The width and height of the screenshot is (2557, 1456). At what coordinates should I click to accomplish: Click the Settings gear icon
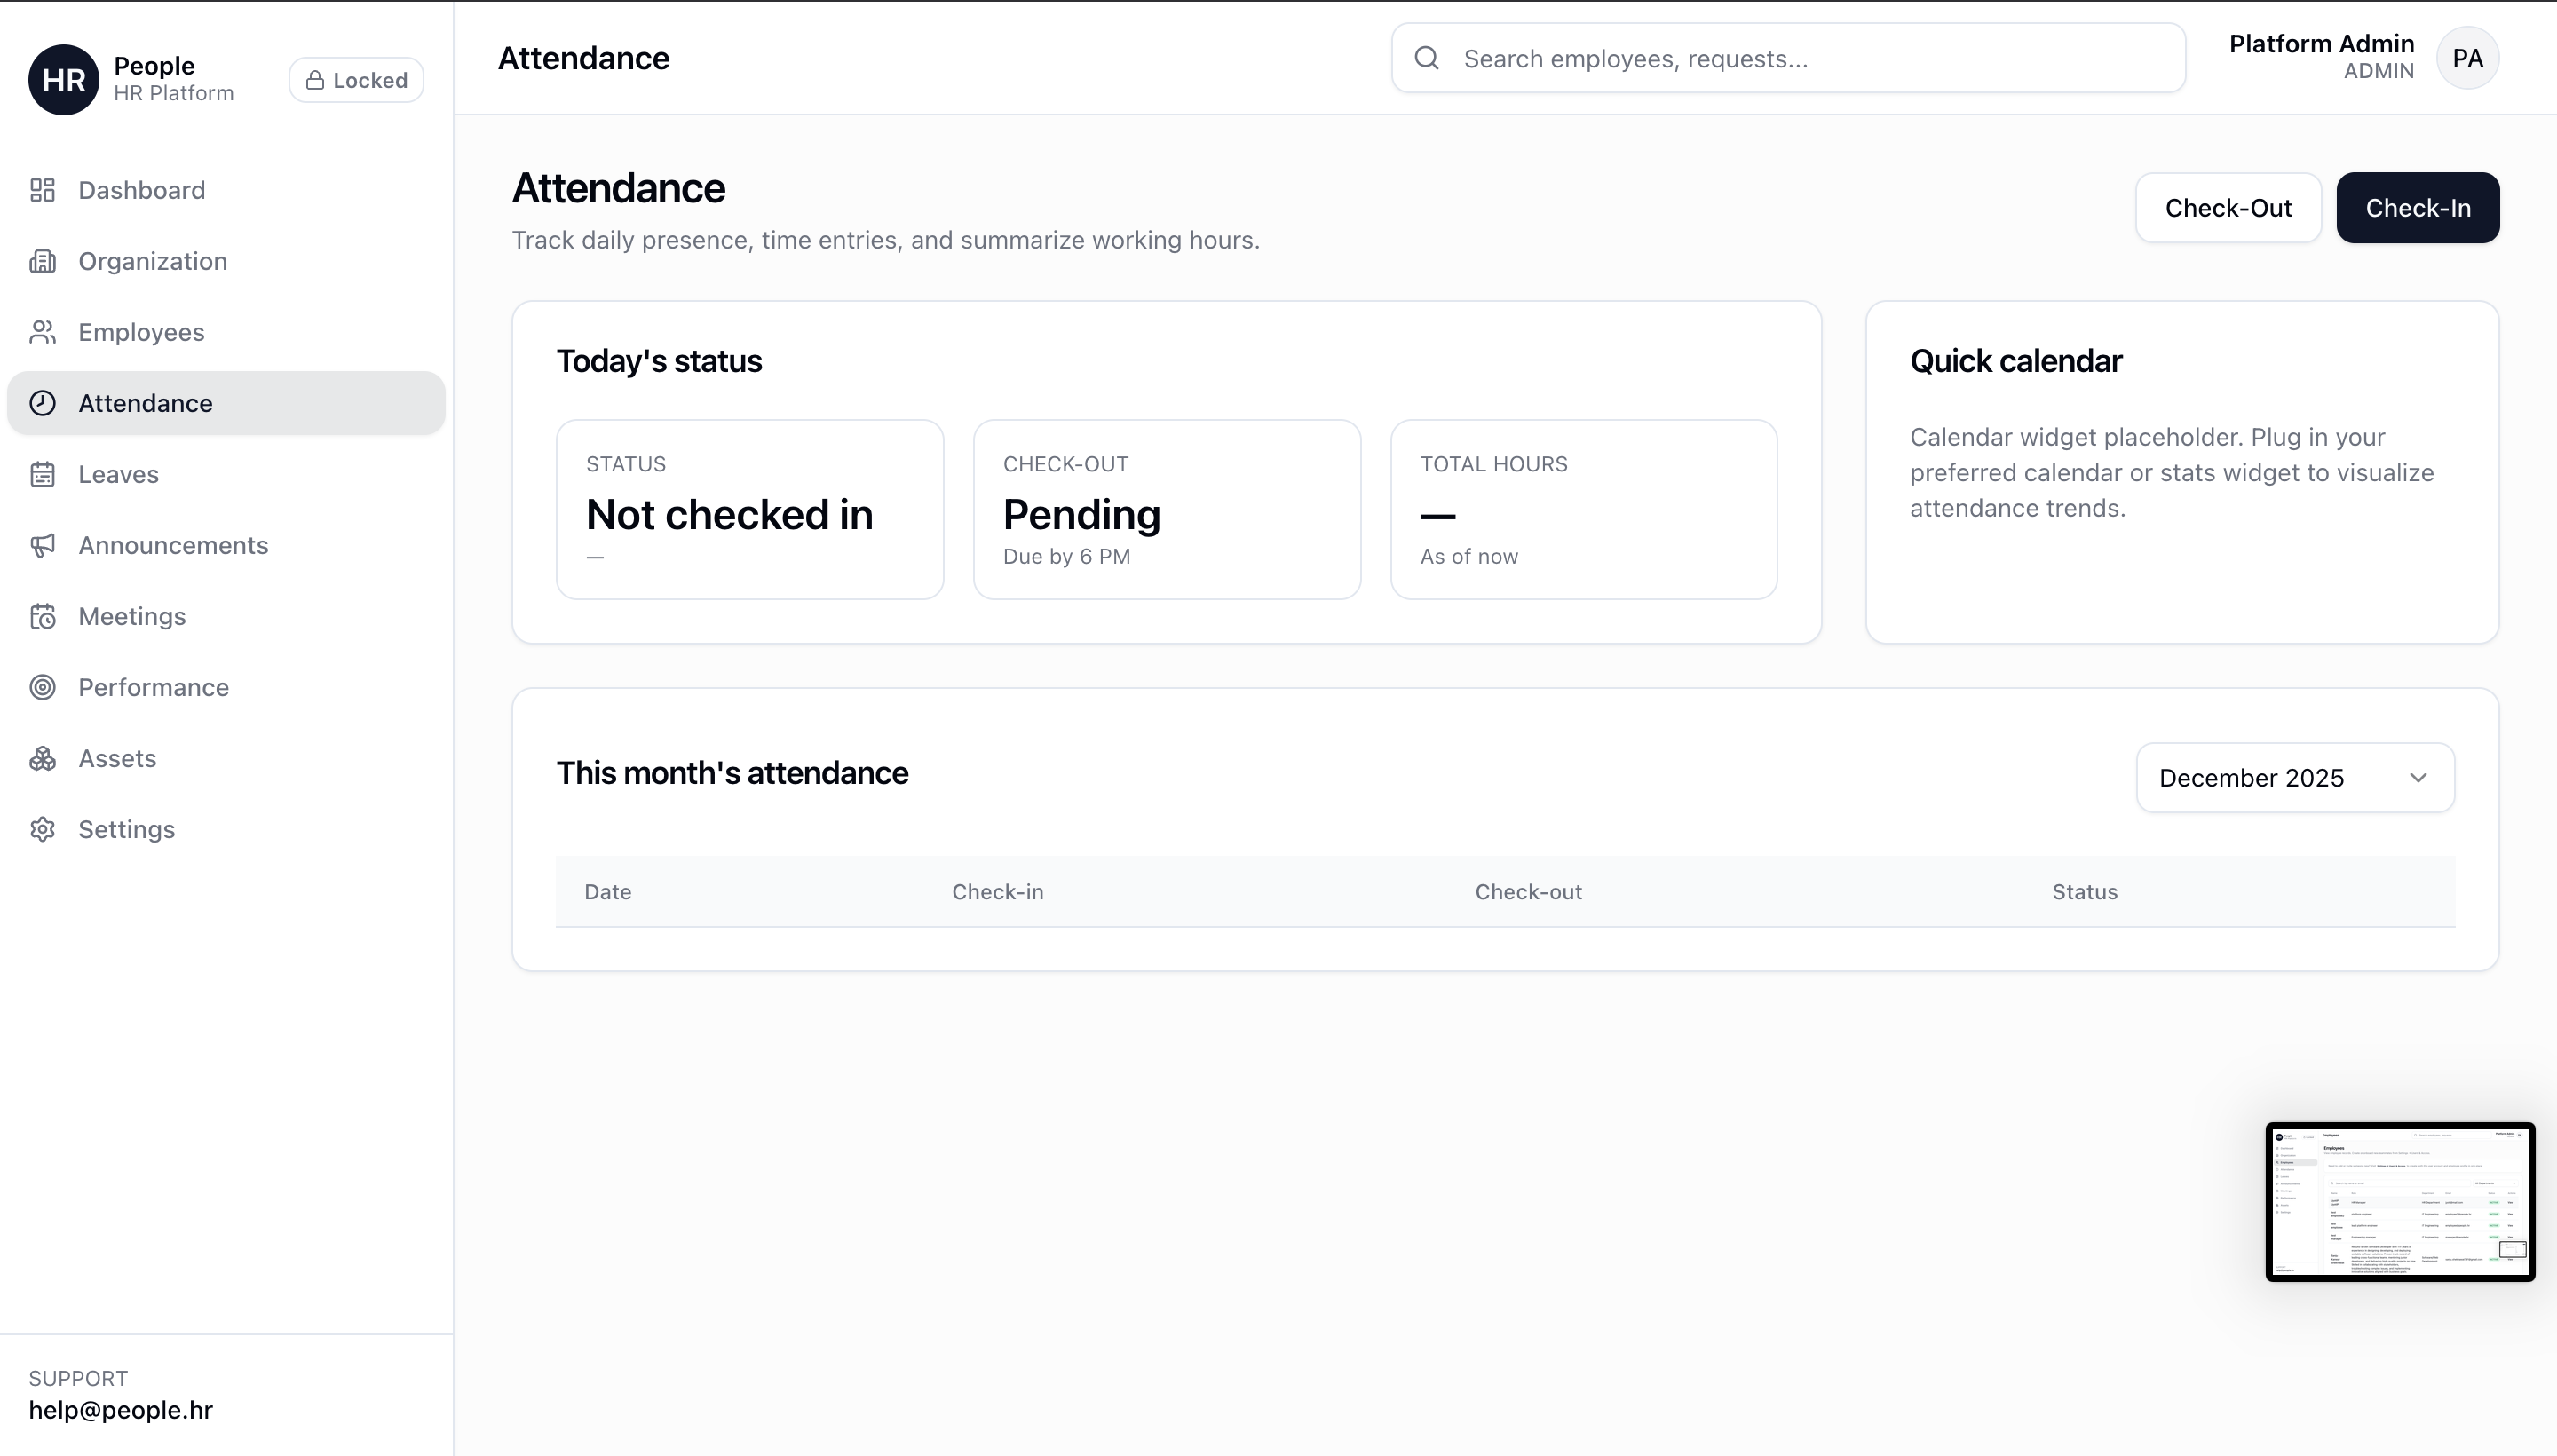tap(42, 829)
